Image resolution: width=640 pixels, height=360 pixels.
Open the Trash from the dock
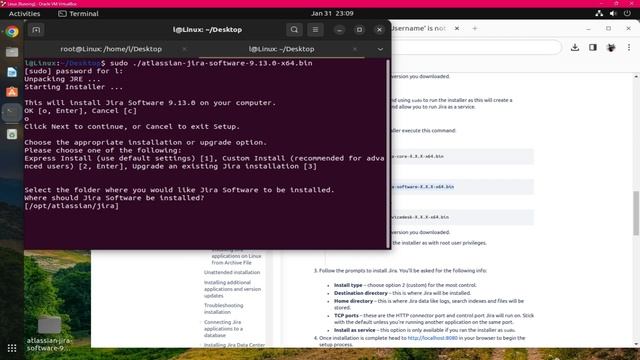(12, 134)
